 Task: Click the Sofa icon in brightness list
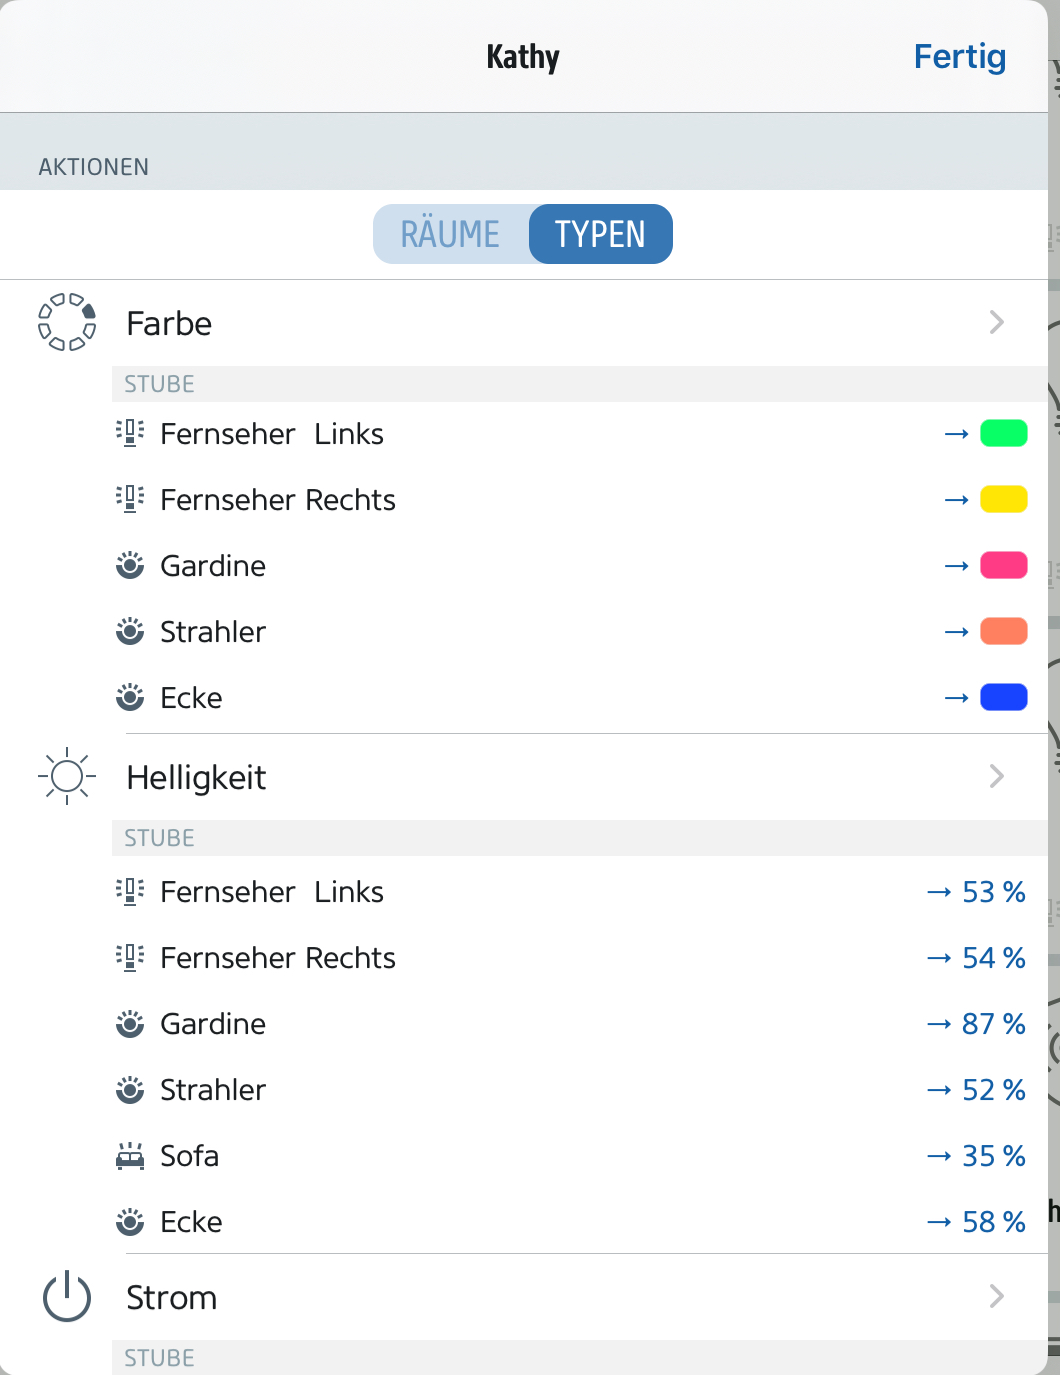pyautogui.click(x=130, y=1157)
